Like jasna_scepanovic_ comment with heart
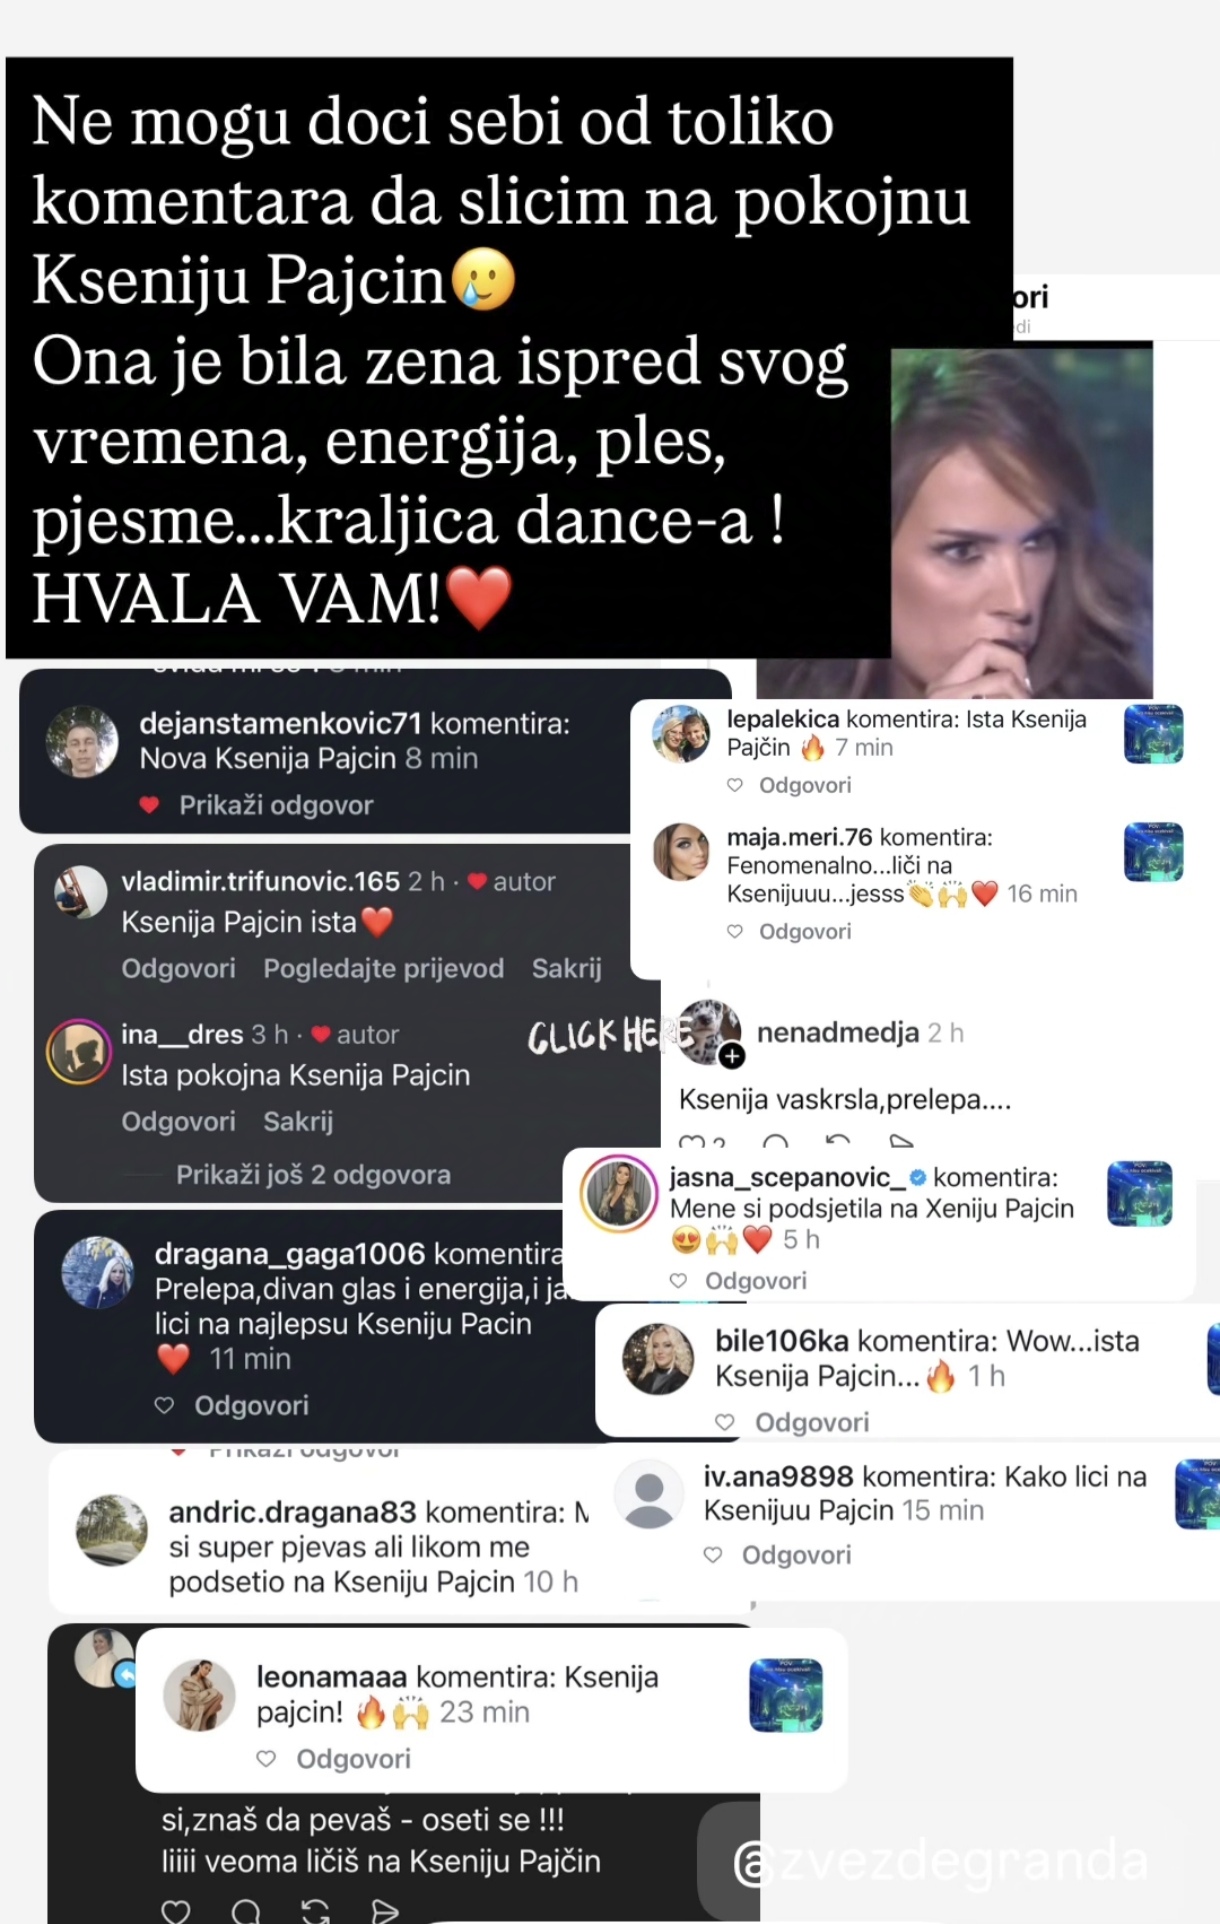The height and width of the screenshot is (1924, 1220). [678, 1281]
